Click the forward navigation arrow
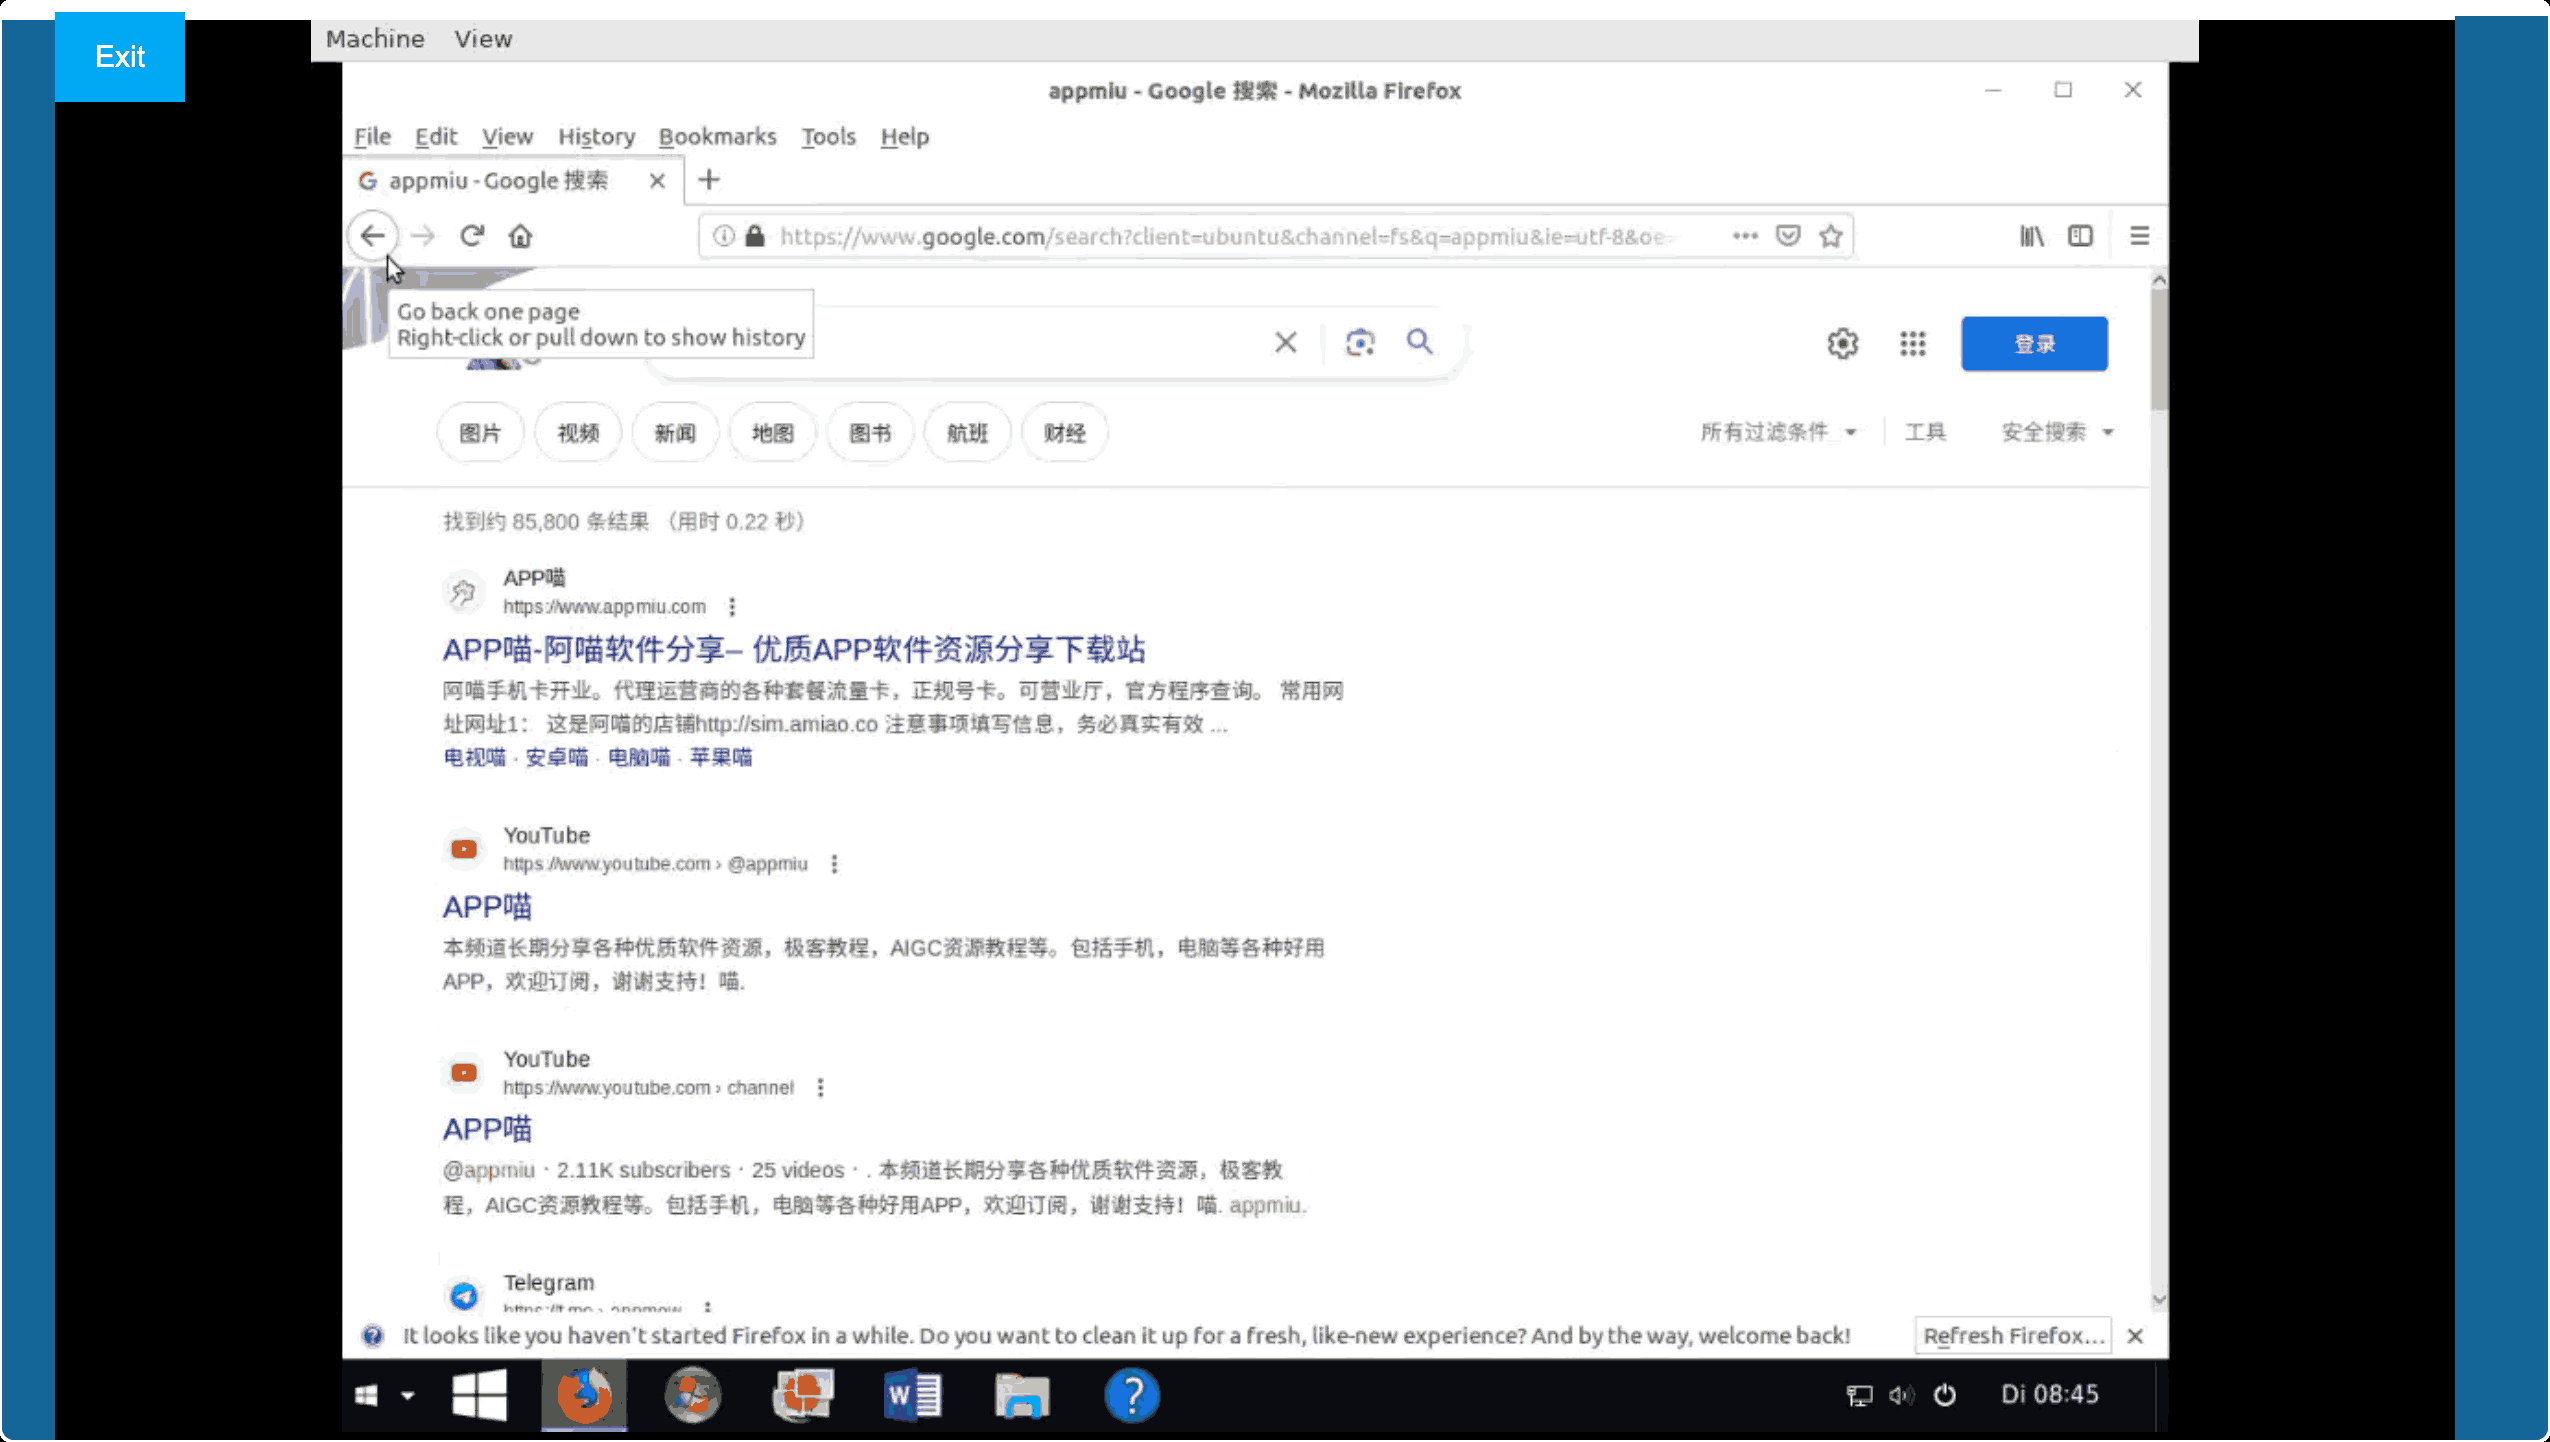Image resolution: width=2550 pixels, height=1442 pixels. coord(423,236)
